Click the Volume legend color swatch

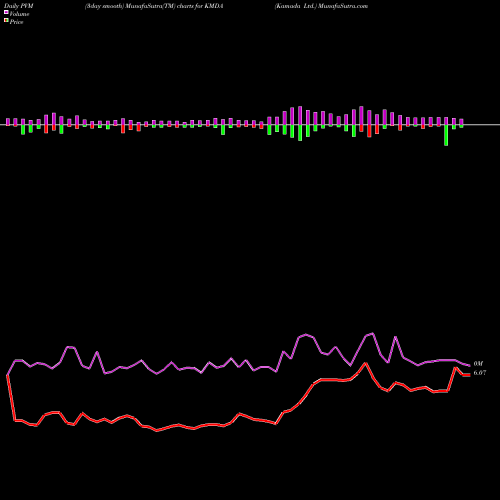coord(6,13)
